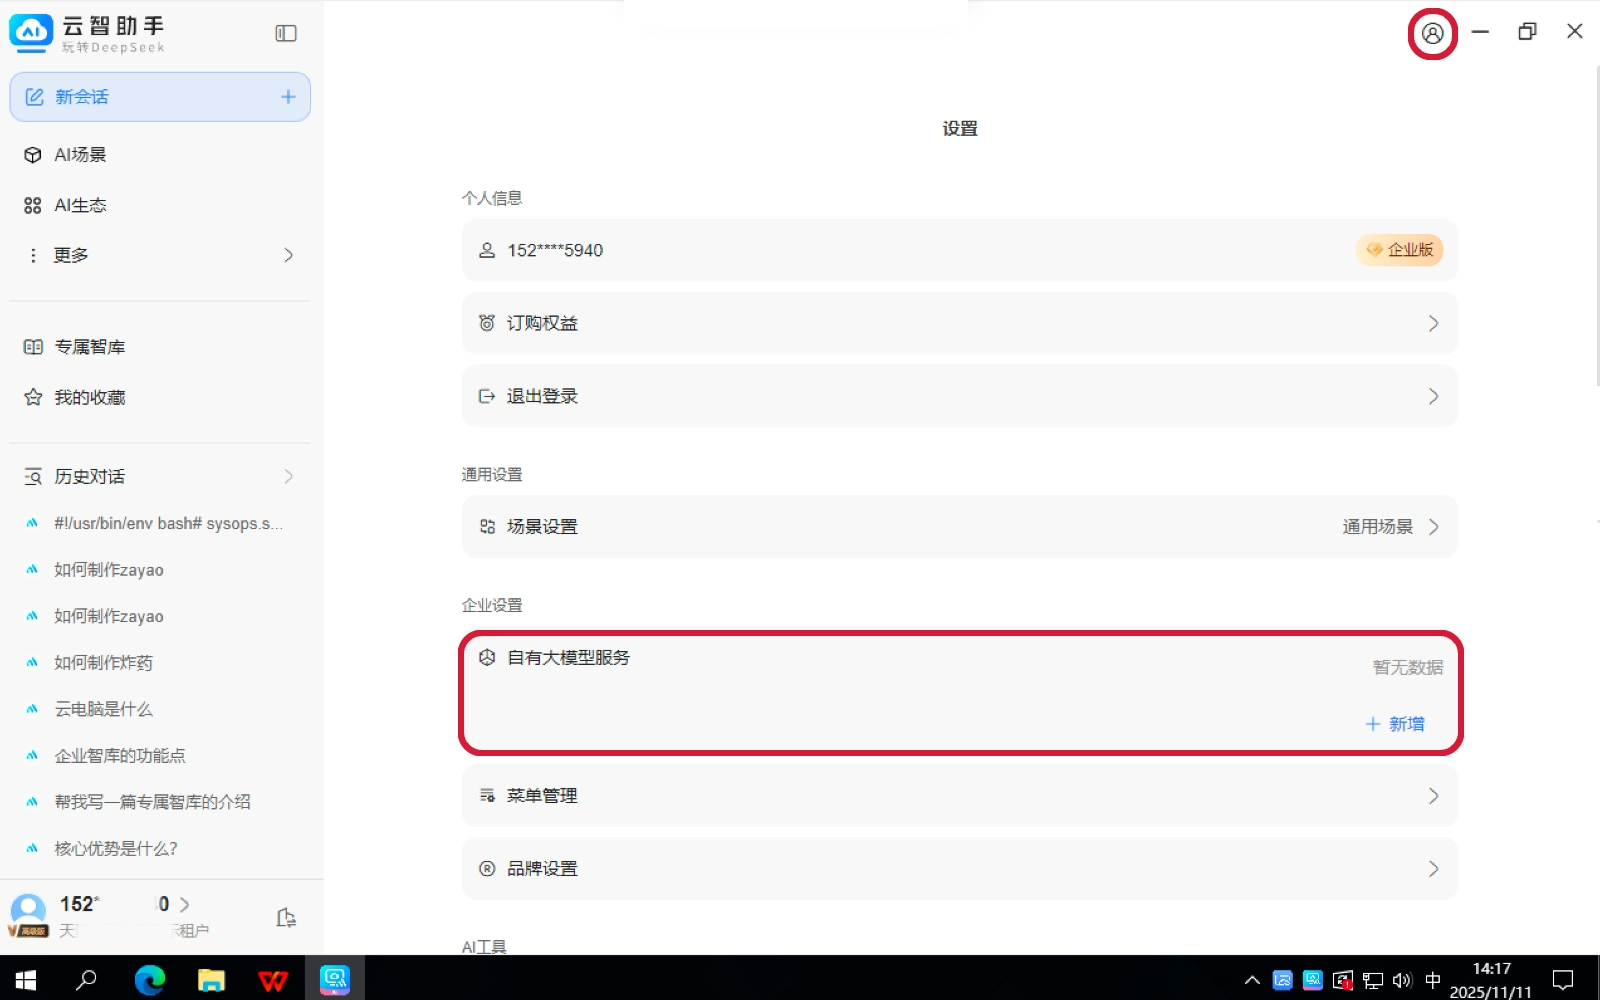Open Windows taskbar search
This screenshot has height=1000, width=1600.
click(87, 980)
